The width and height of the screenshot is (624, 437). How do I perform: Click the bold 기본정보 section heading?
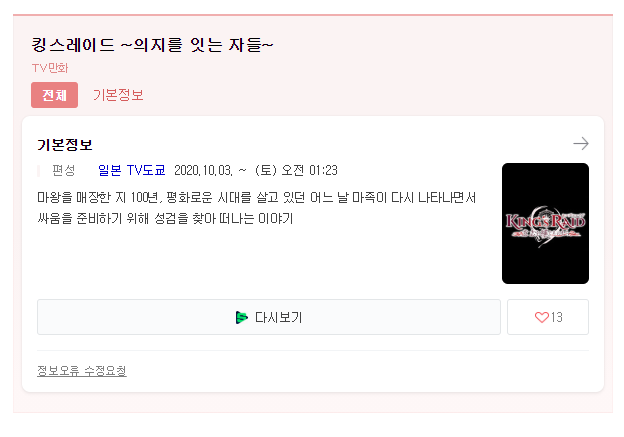(x=64, y=144)
